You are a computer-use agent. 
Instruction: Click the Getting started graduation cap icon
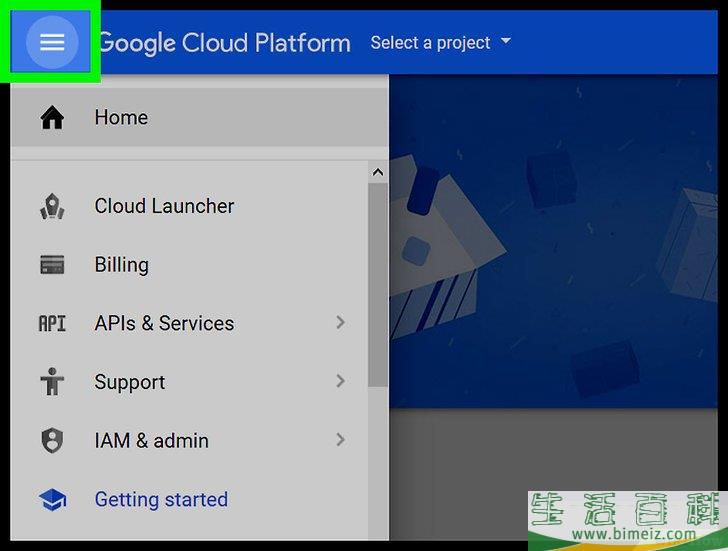52,499
